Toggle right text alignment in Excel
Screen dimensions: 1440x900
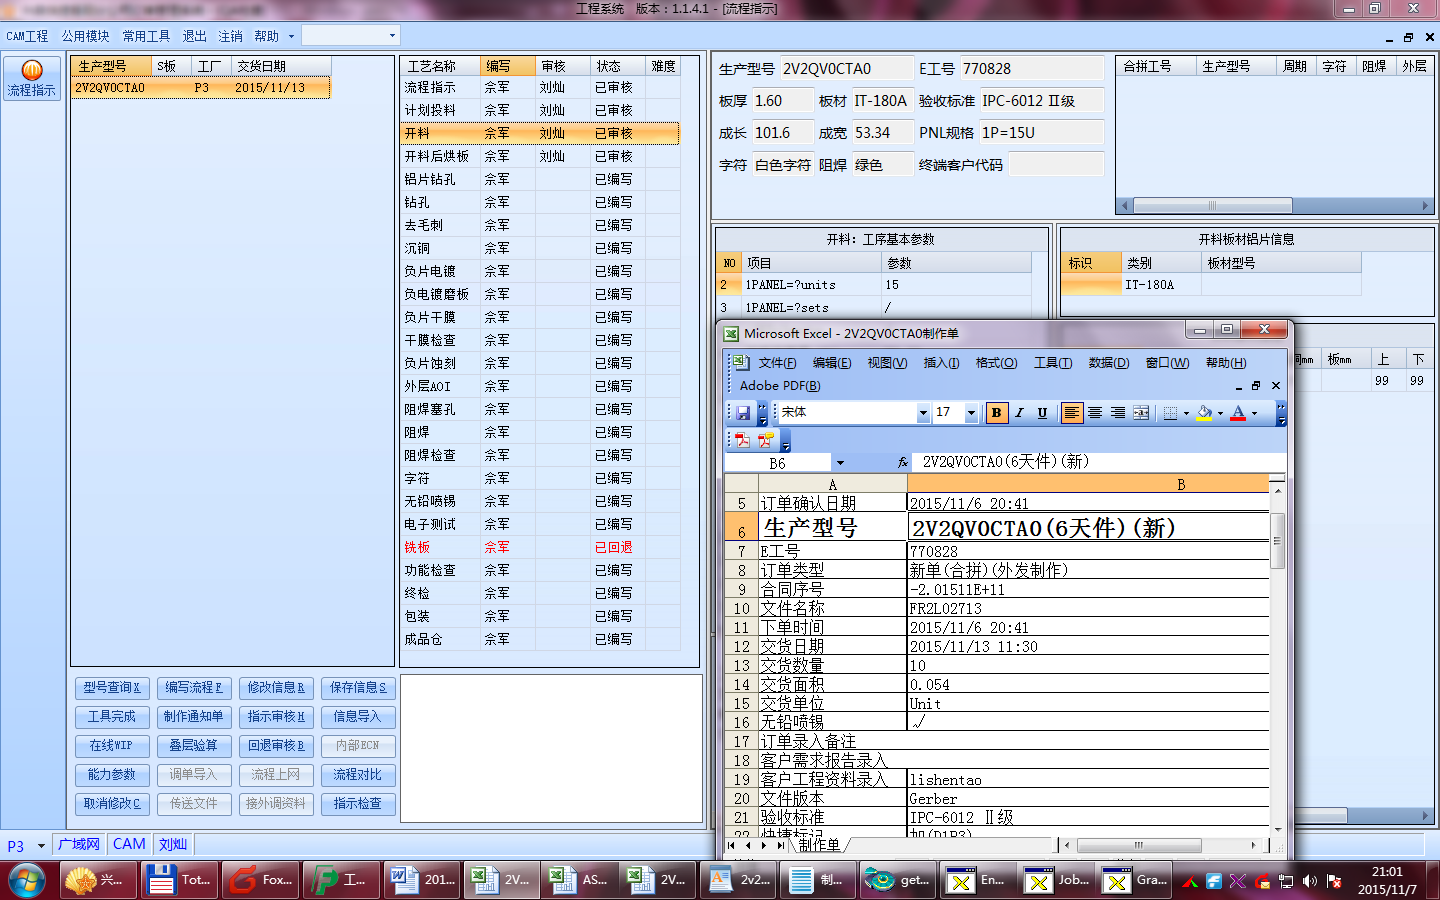coord(1118,412)
